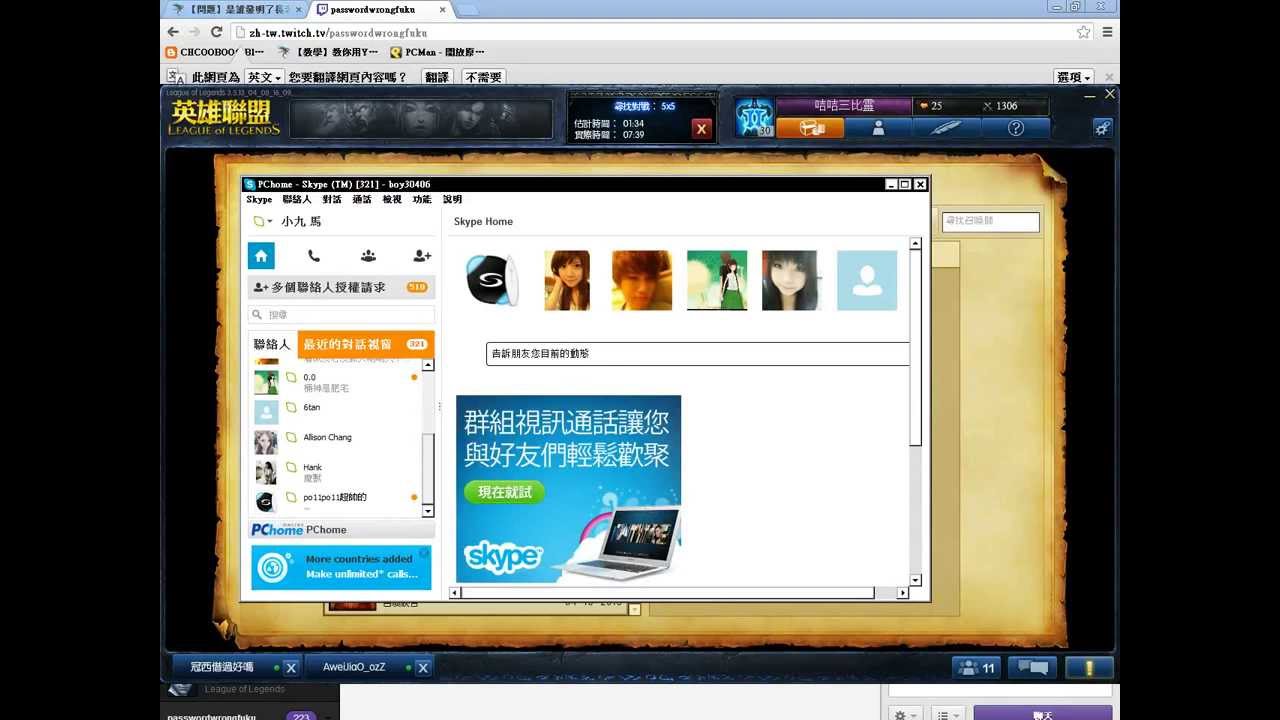Open League settings gear icon

coord(1102,128)
